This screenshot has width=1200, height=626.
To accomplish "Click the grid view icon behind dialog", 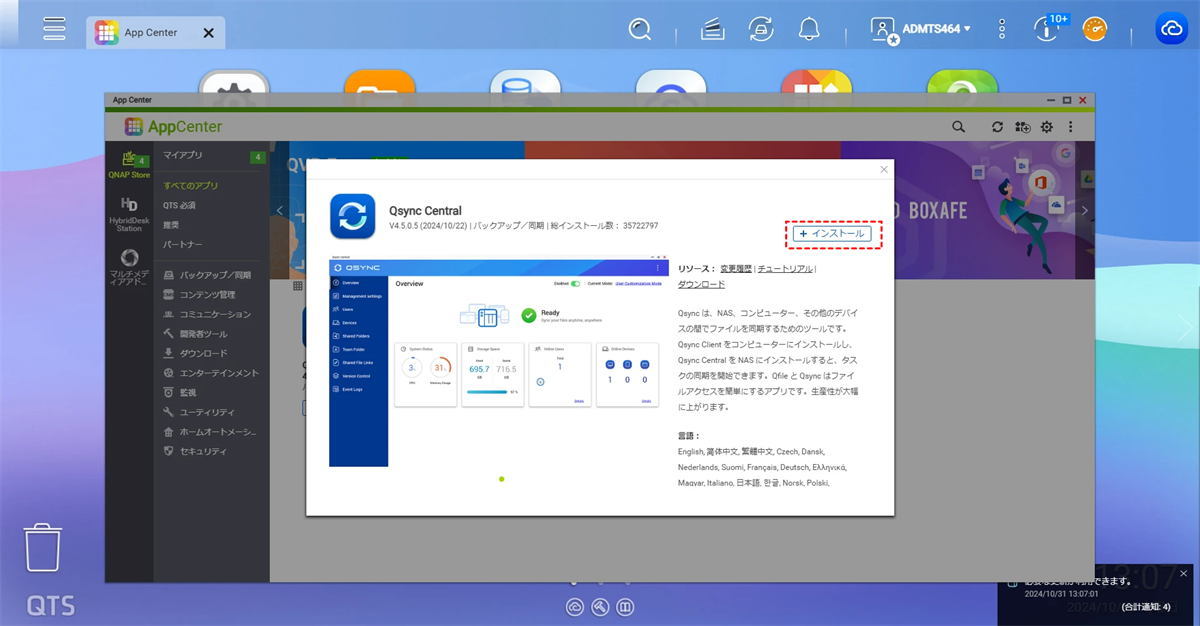I will coord(297,286).
